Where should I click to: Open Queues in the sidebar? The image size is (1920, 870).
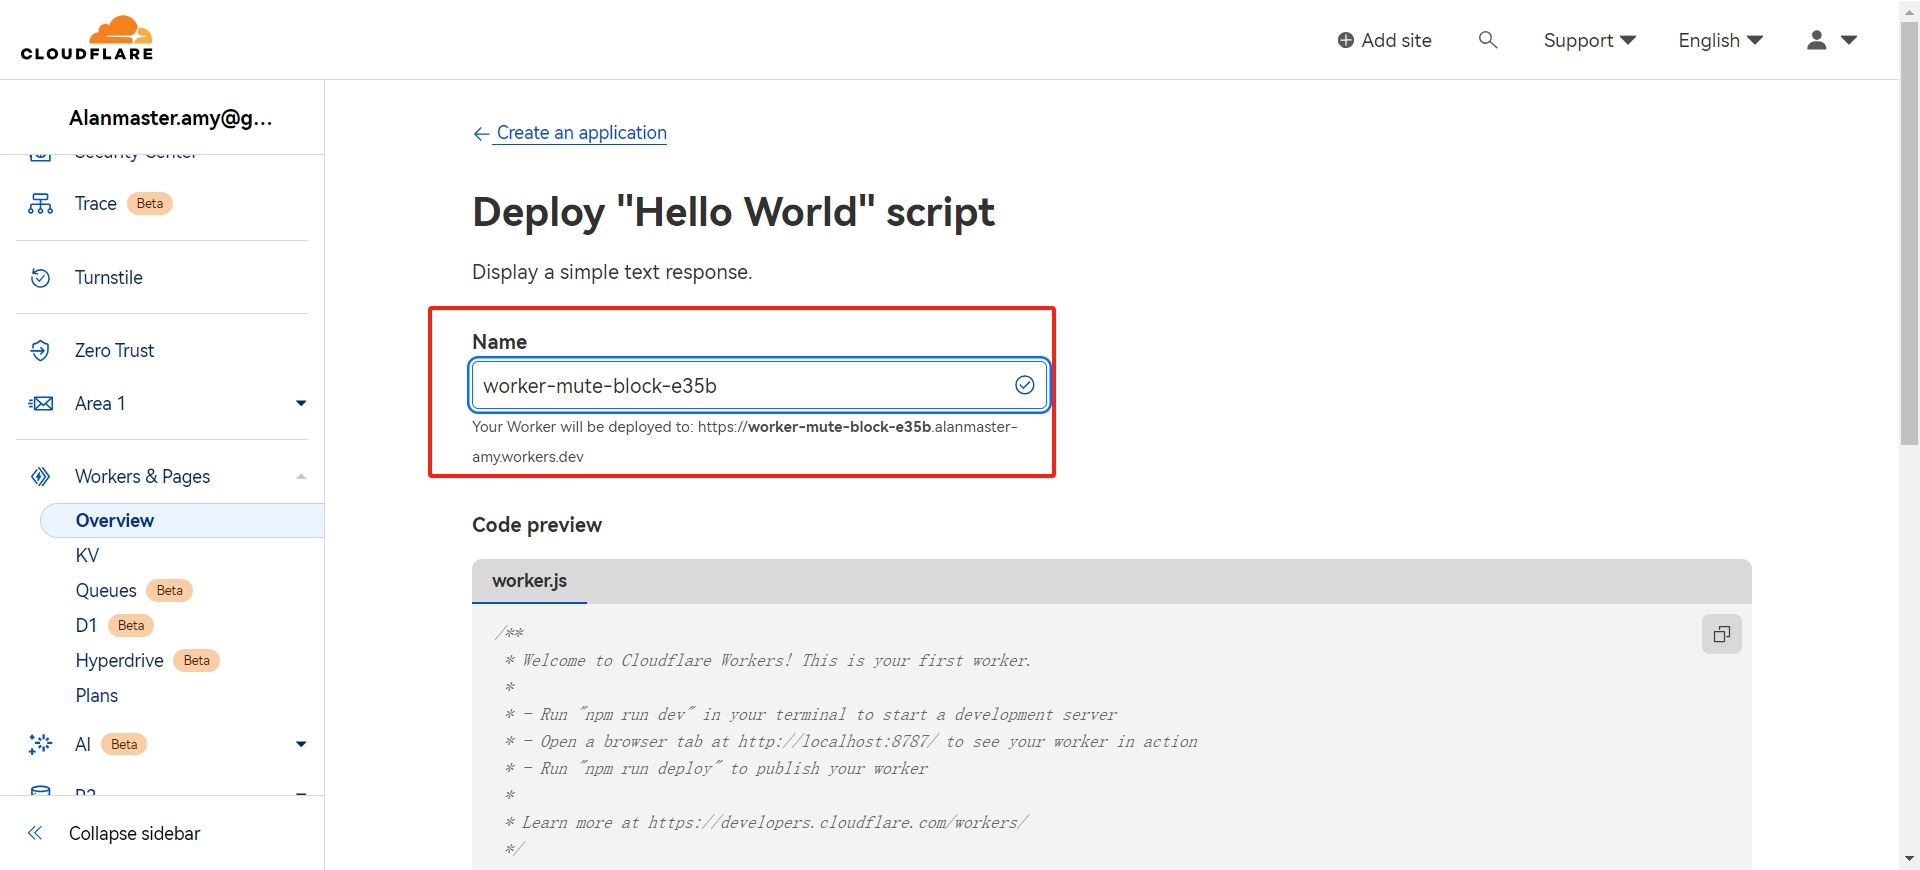(x=106, y=591)
